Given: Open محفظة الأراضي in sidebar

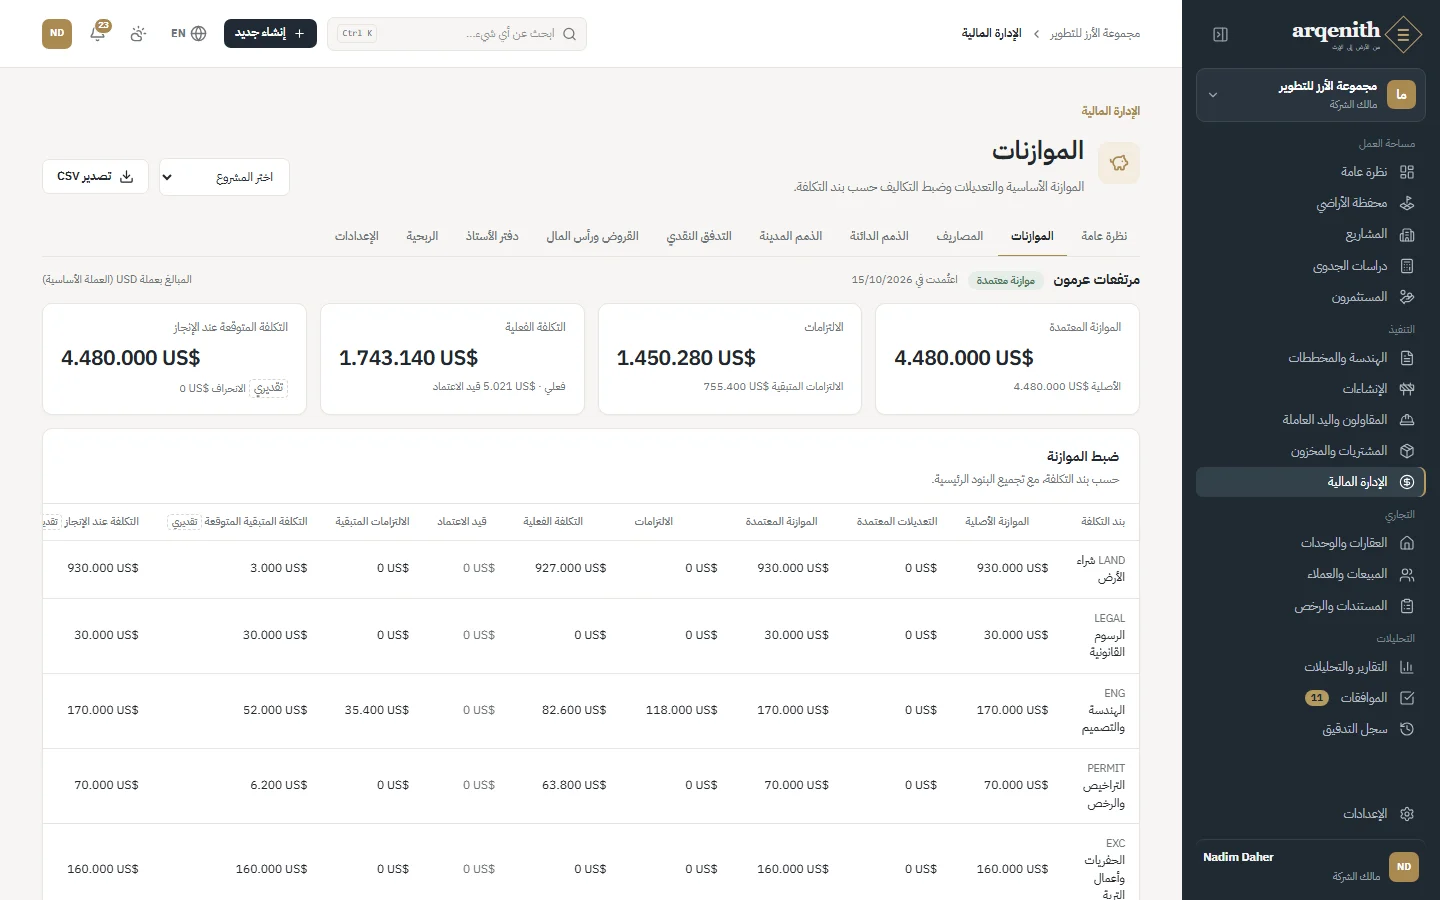Looking at the screenshot, I should (1310, 203).
